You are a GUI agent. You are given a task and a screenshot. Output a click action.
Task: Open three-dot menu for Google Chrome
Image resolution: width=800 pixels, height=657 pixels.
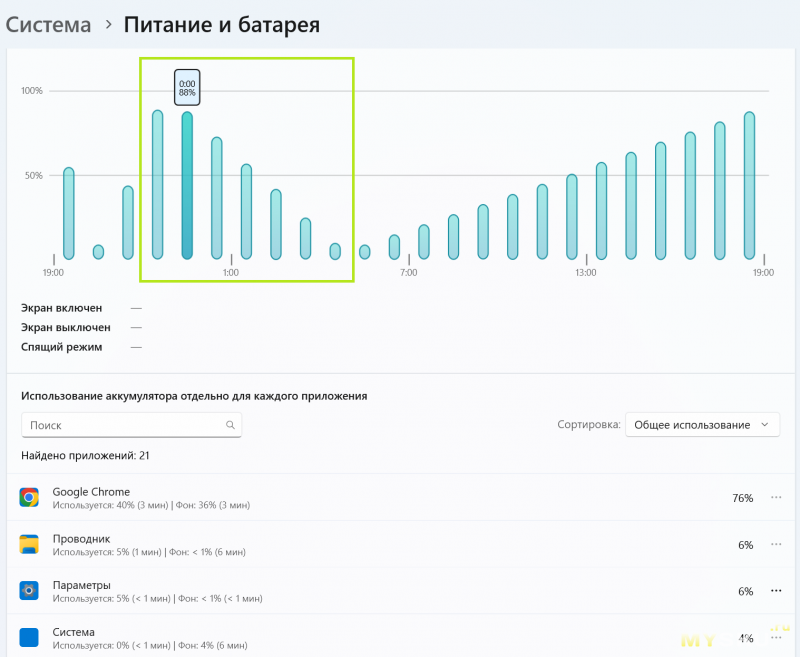[x=776, y=497]
